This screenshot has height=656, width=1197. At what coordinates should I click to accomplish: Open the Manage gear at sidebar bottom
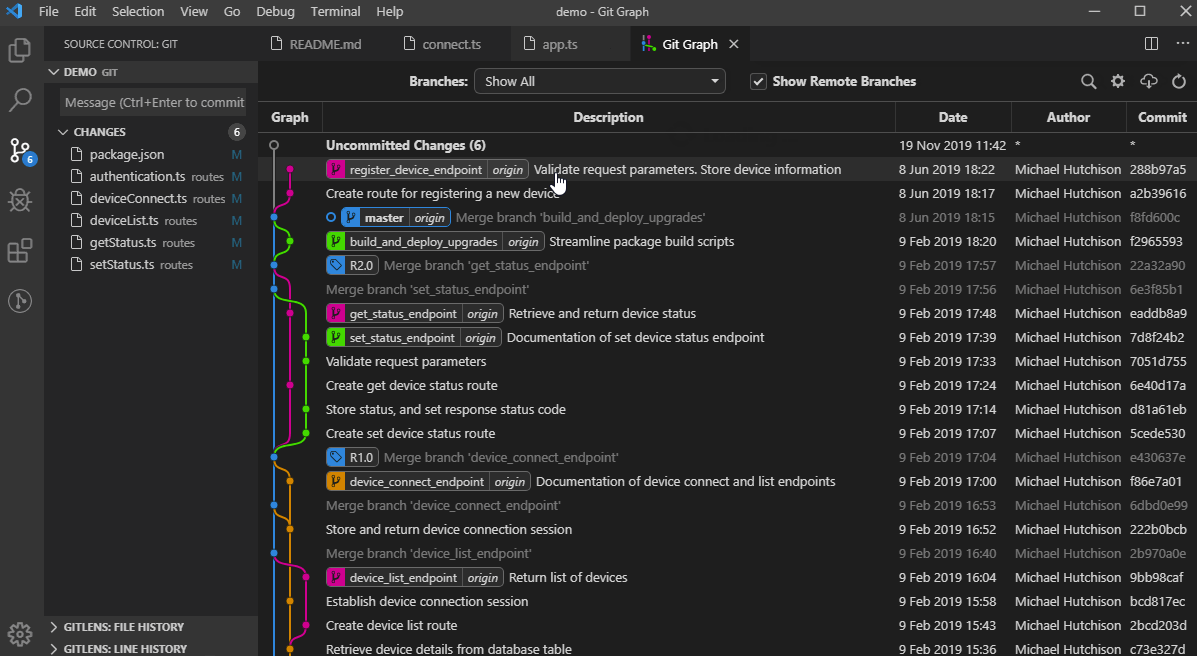tap(19, 633)
